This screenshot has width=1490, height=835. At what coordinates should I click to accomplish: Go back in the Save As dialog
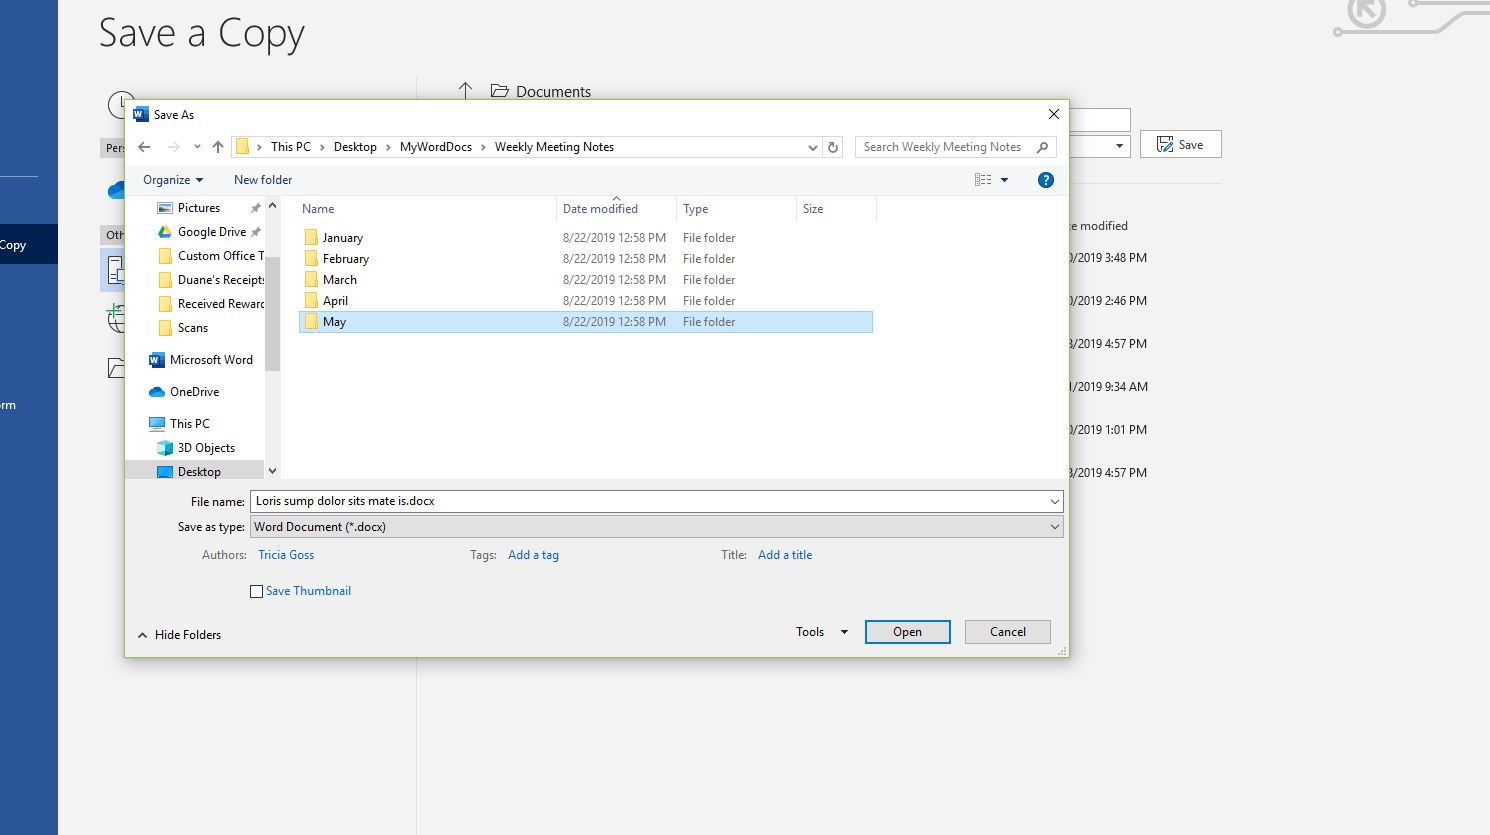point(144,147)
